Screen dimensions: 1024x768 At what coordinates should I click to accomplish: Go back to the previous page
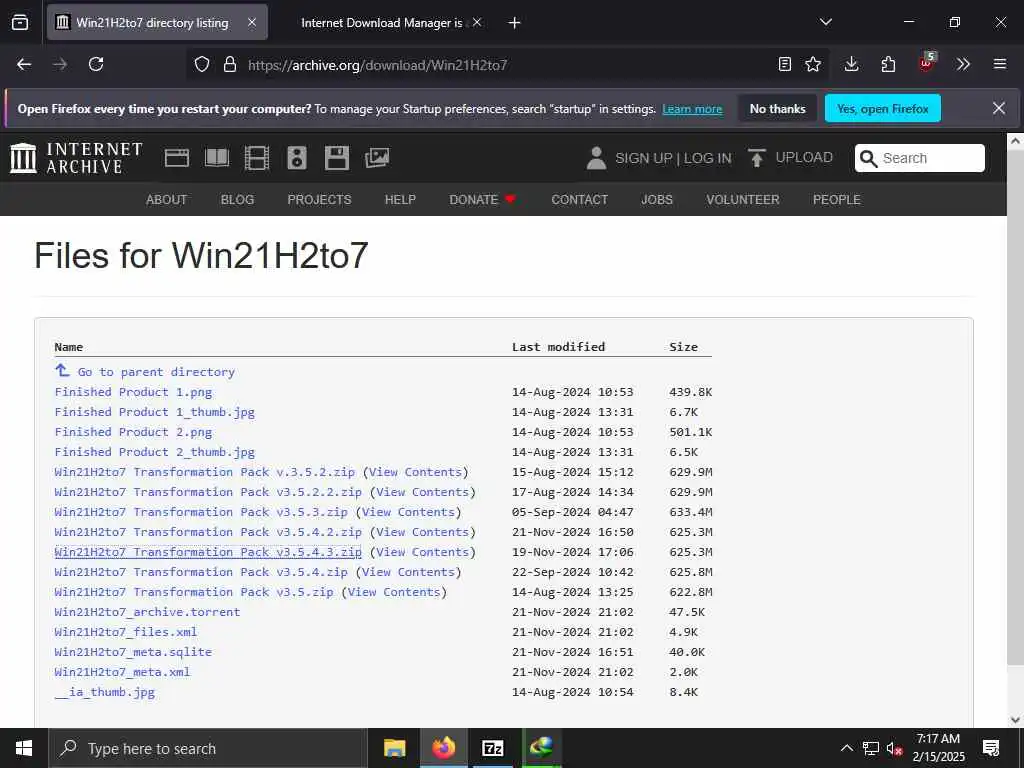24,64
